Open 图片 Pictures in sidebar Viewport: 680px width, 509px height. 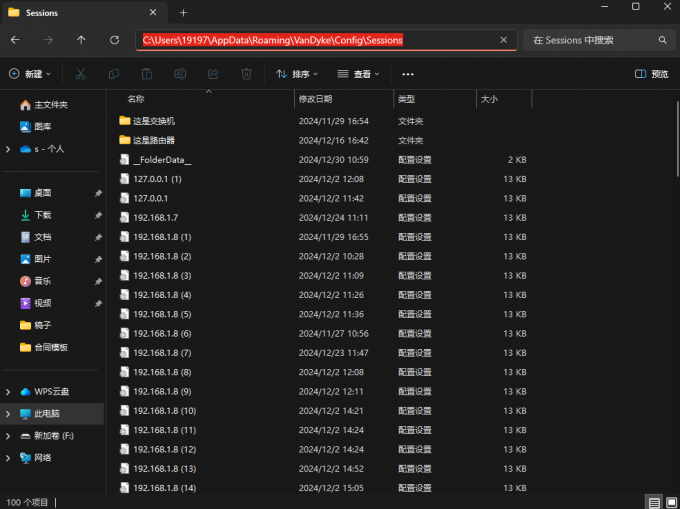click(x=36, y=259)
